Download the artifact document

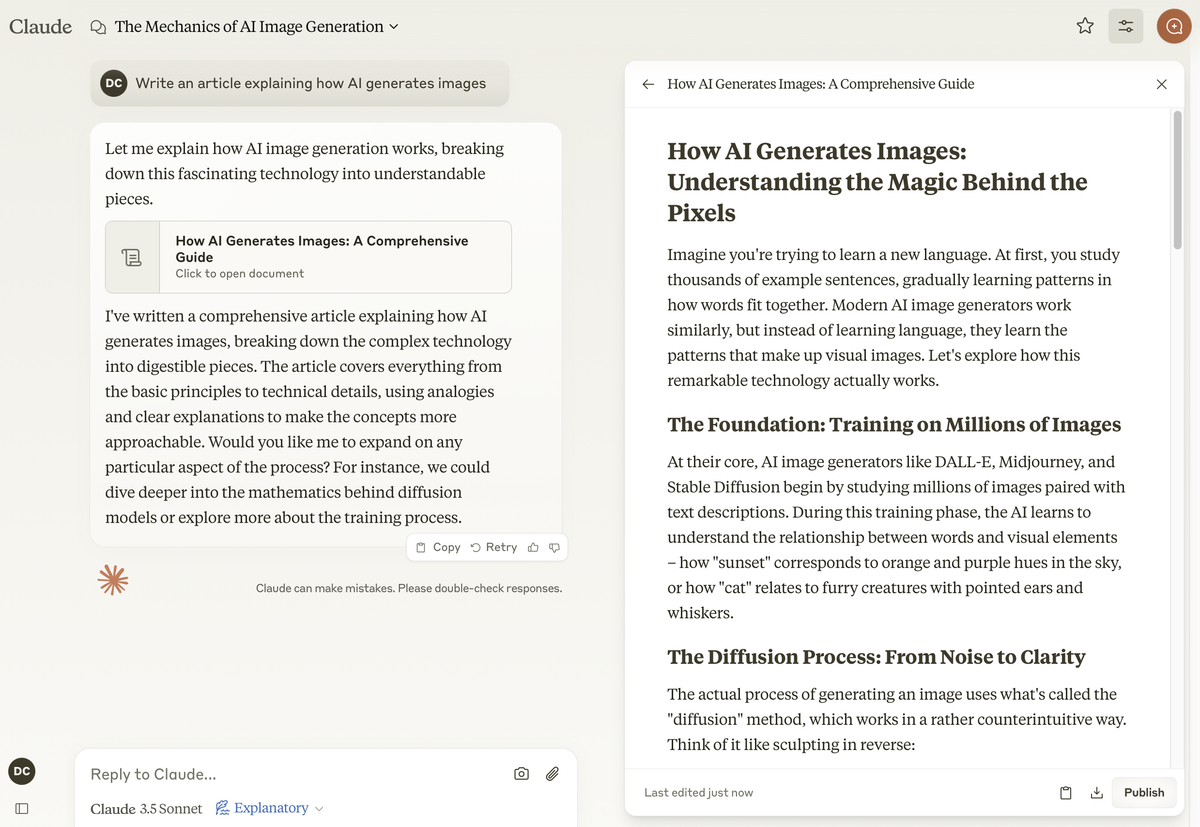click(x=1096, y=793)
